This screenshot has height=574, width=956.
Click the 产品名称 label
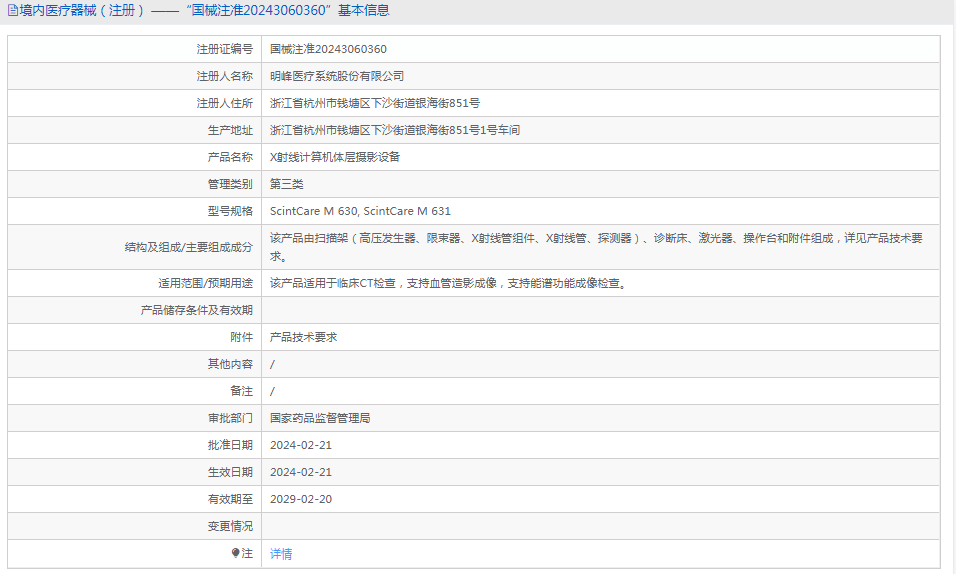coord(230,157)
